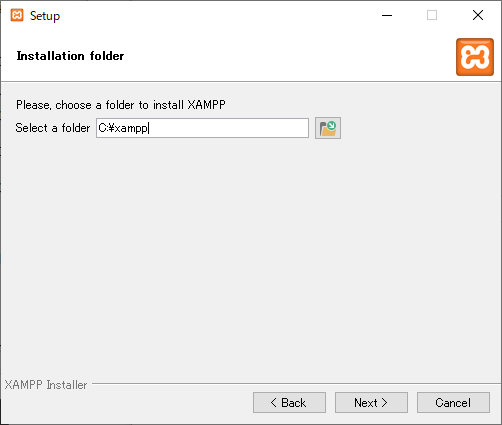Click the "XAMPP Installer" footer label
The height and width of the screenshot is (425, 502).
pyautogui.click(x=46, y=385)
